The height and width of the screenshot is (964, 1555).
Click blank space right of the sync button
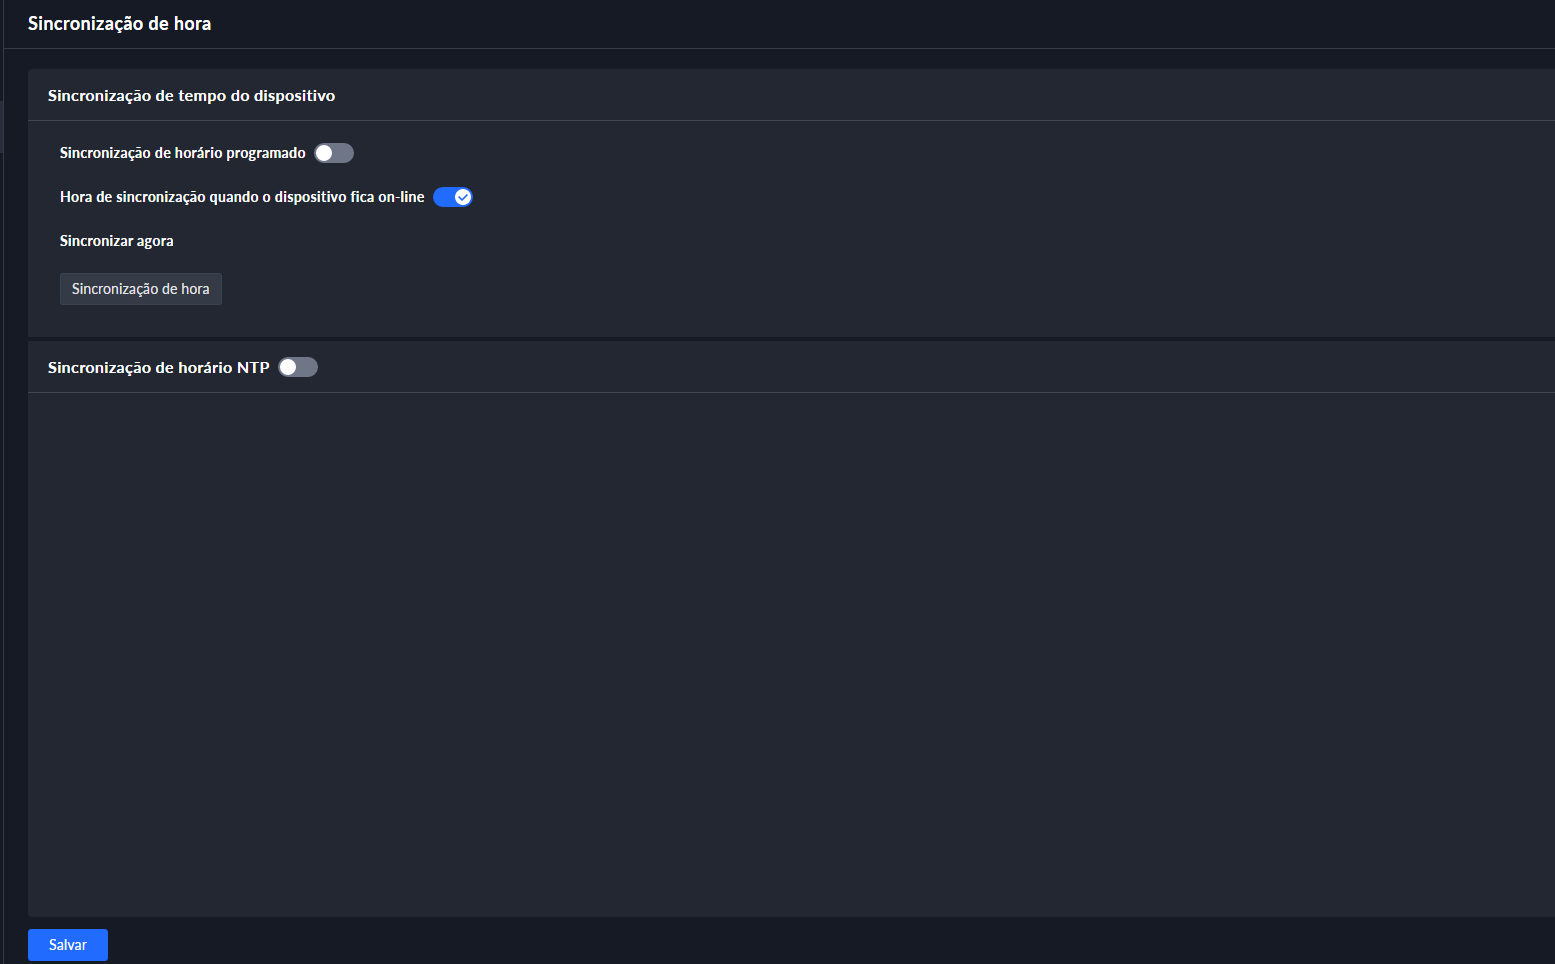pyautogui.click(x=700, y=289)
